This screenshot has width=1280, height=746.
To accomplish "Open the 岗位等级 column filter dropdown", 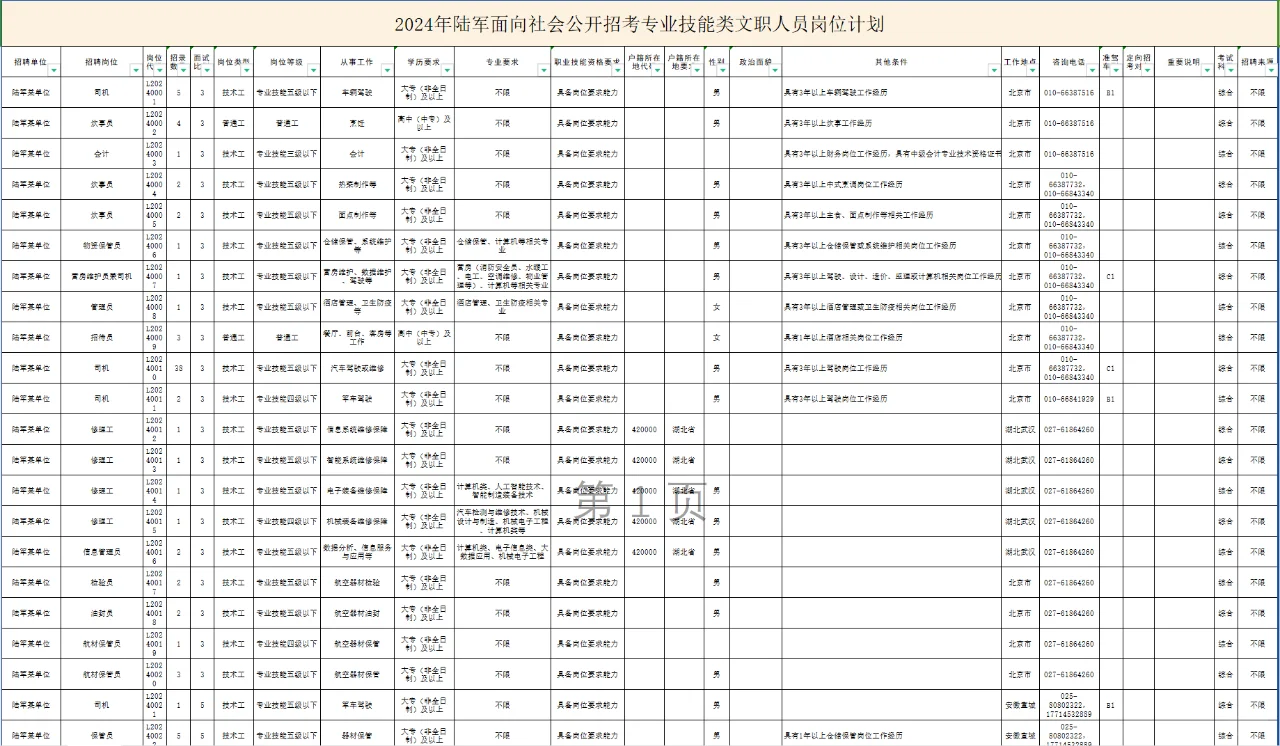I will tap(314, 71).
